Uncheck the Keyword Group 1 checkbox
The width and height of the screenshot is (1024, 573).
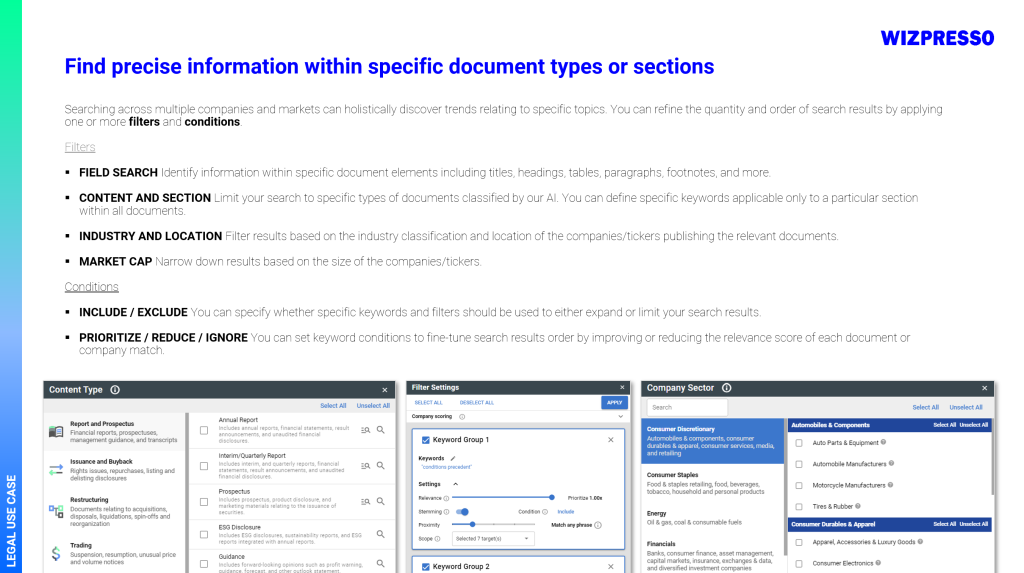pos(425,439)
